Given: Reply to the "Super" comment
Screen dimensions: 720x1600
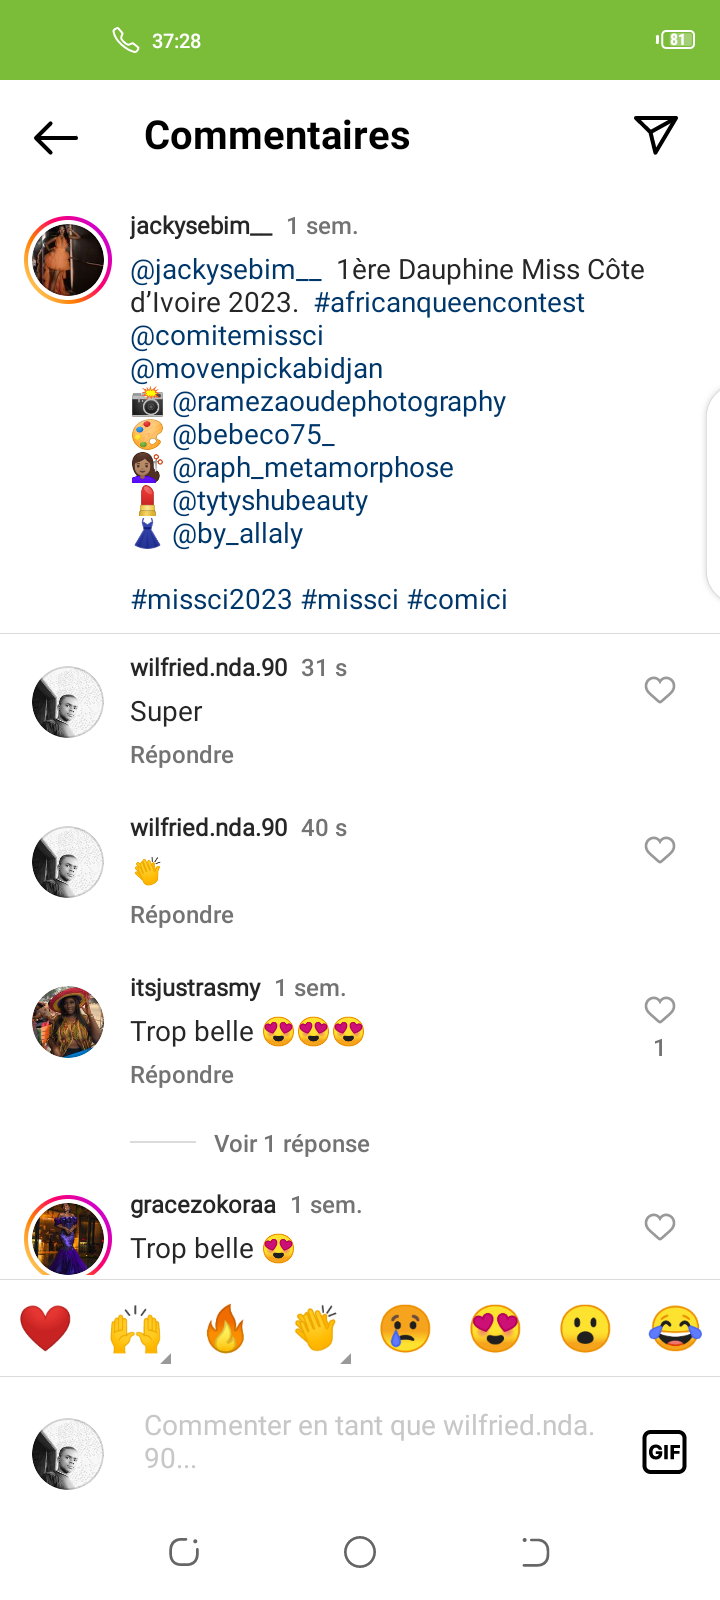Looking at the screenshot, I should (x=182, y=755).
